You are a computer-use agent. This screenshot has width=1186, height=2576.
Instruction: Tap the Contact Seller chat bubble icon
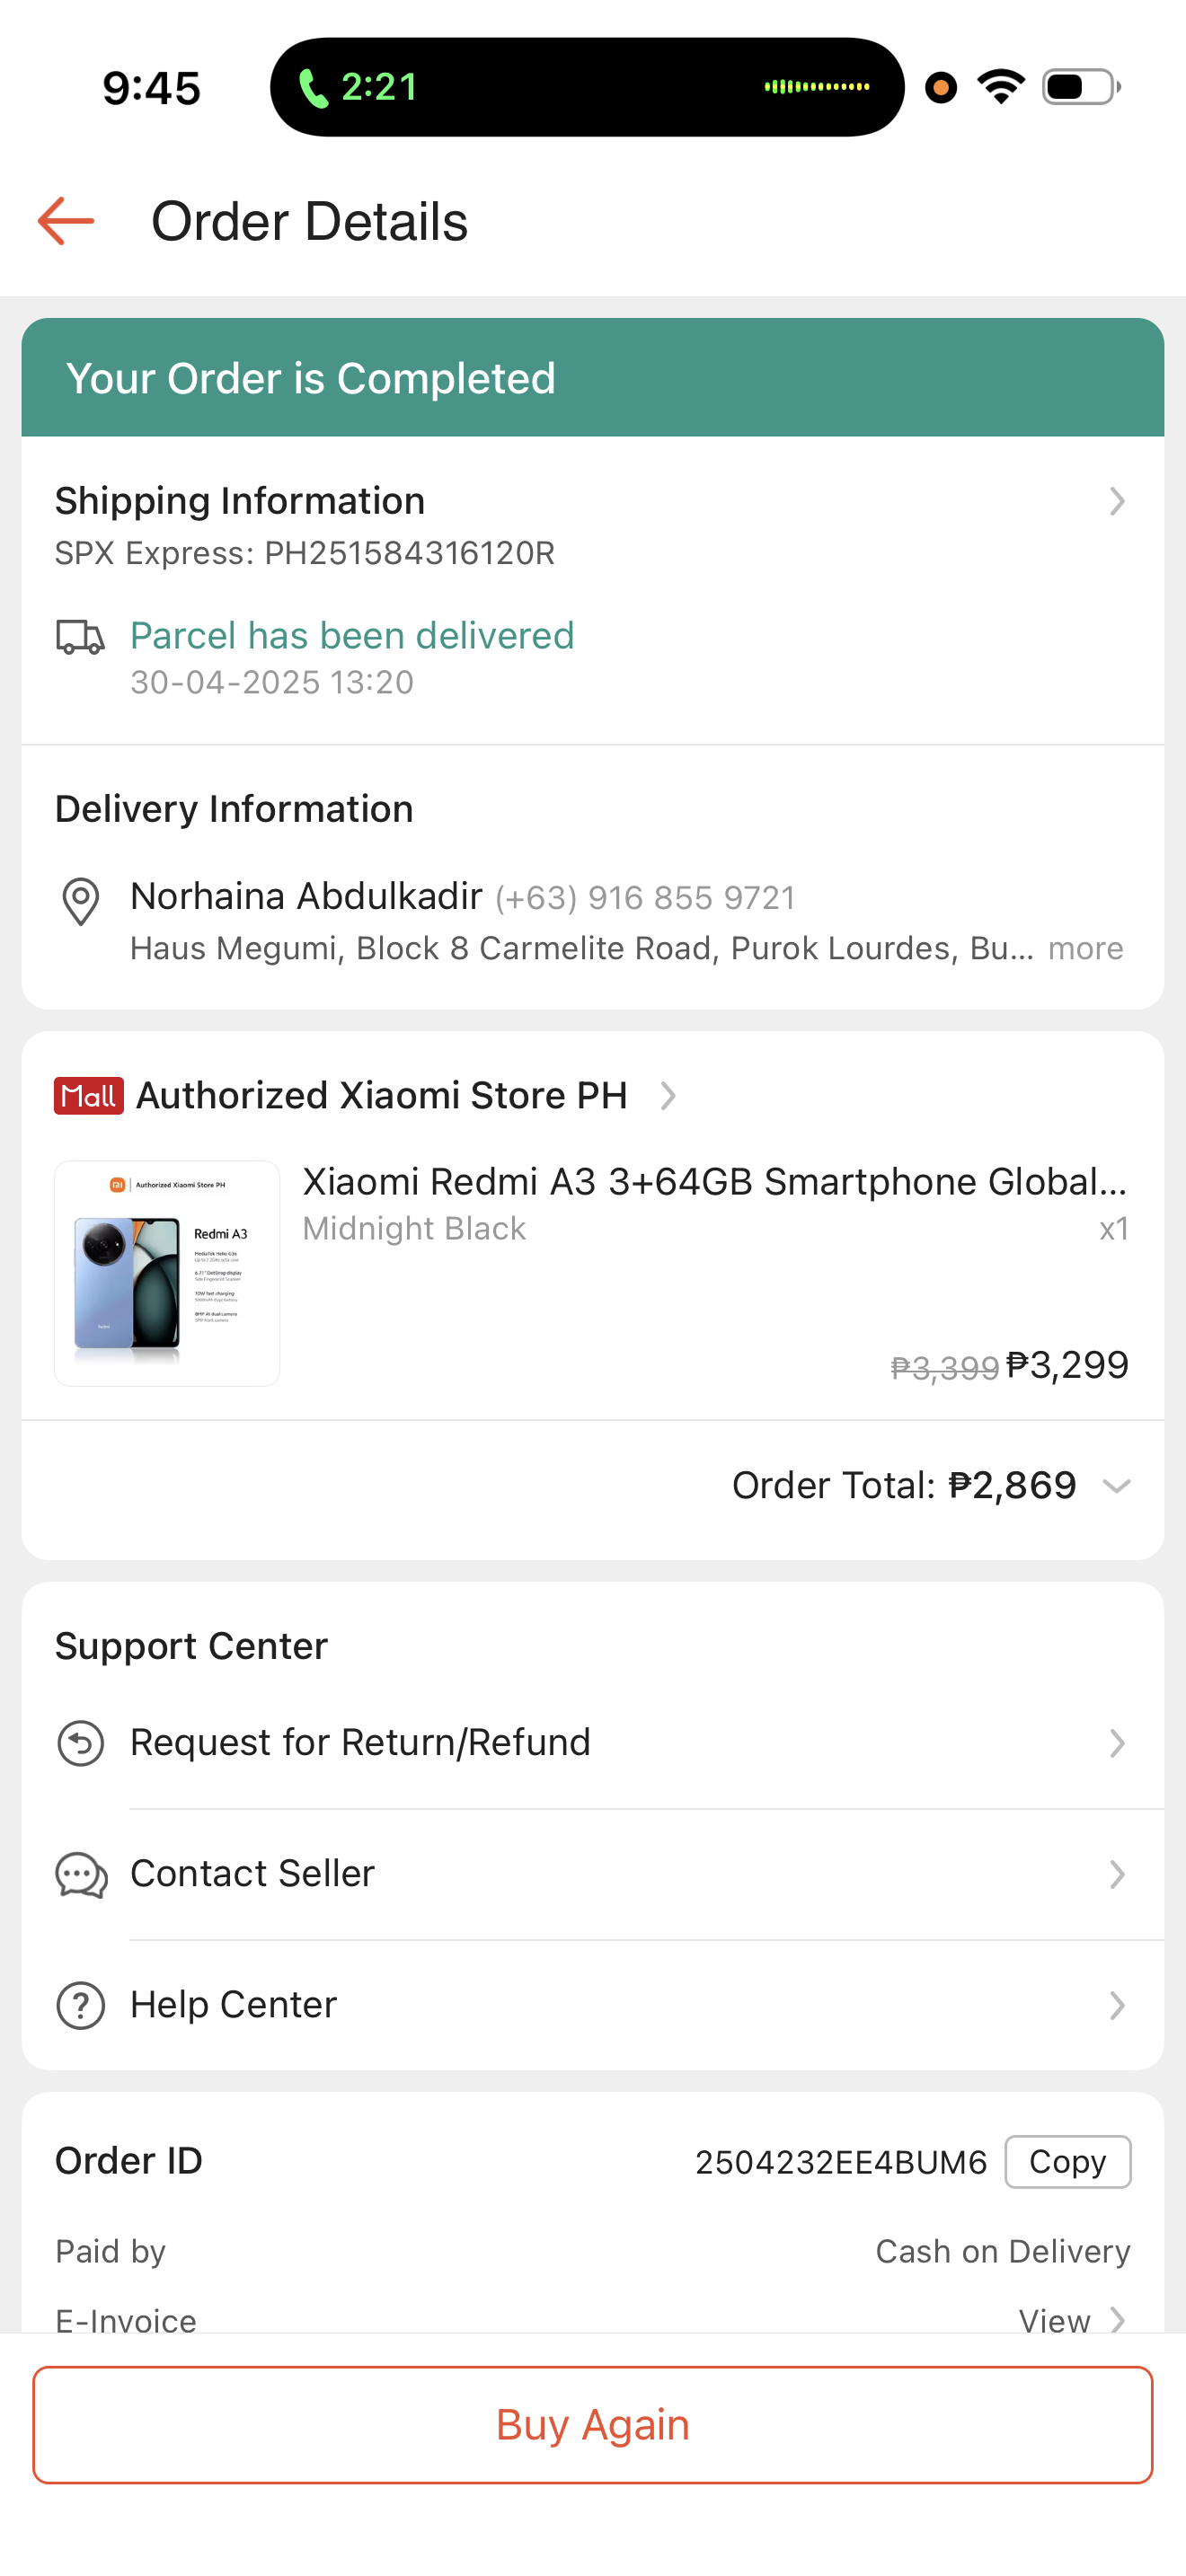coord(80,1874)
